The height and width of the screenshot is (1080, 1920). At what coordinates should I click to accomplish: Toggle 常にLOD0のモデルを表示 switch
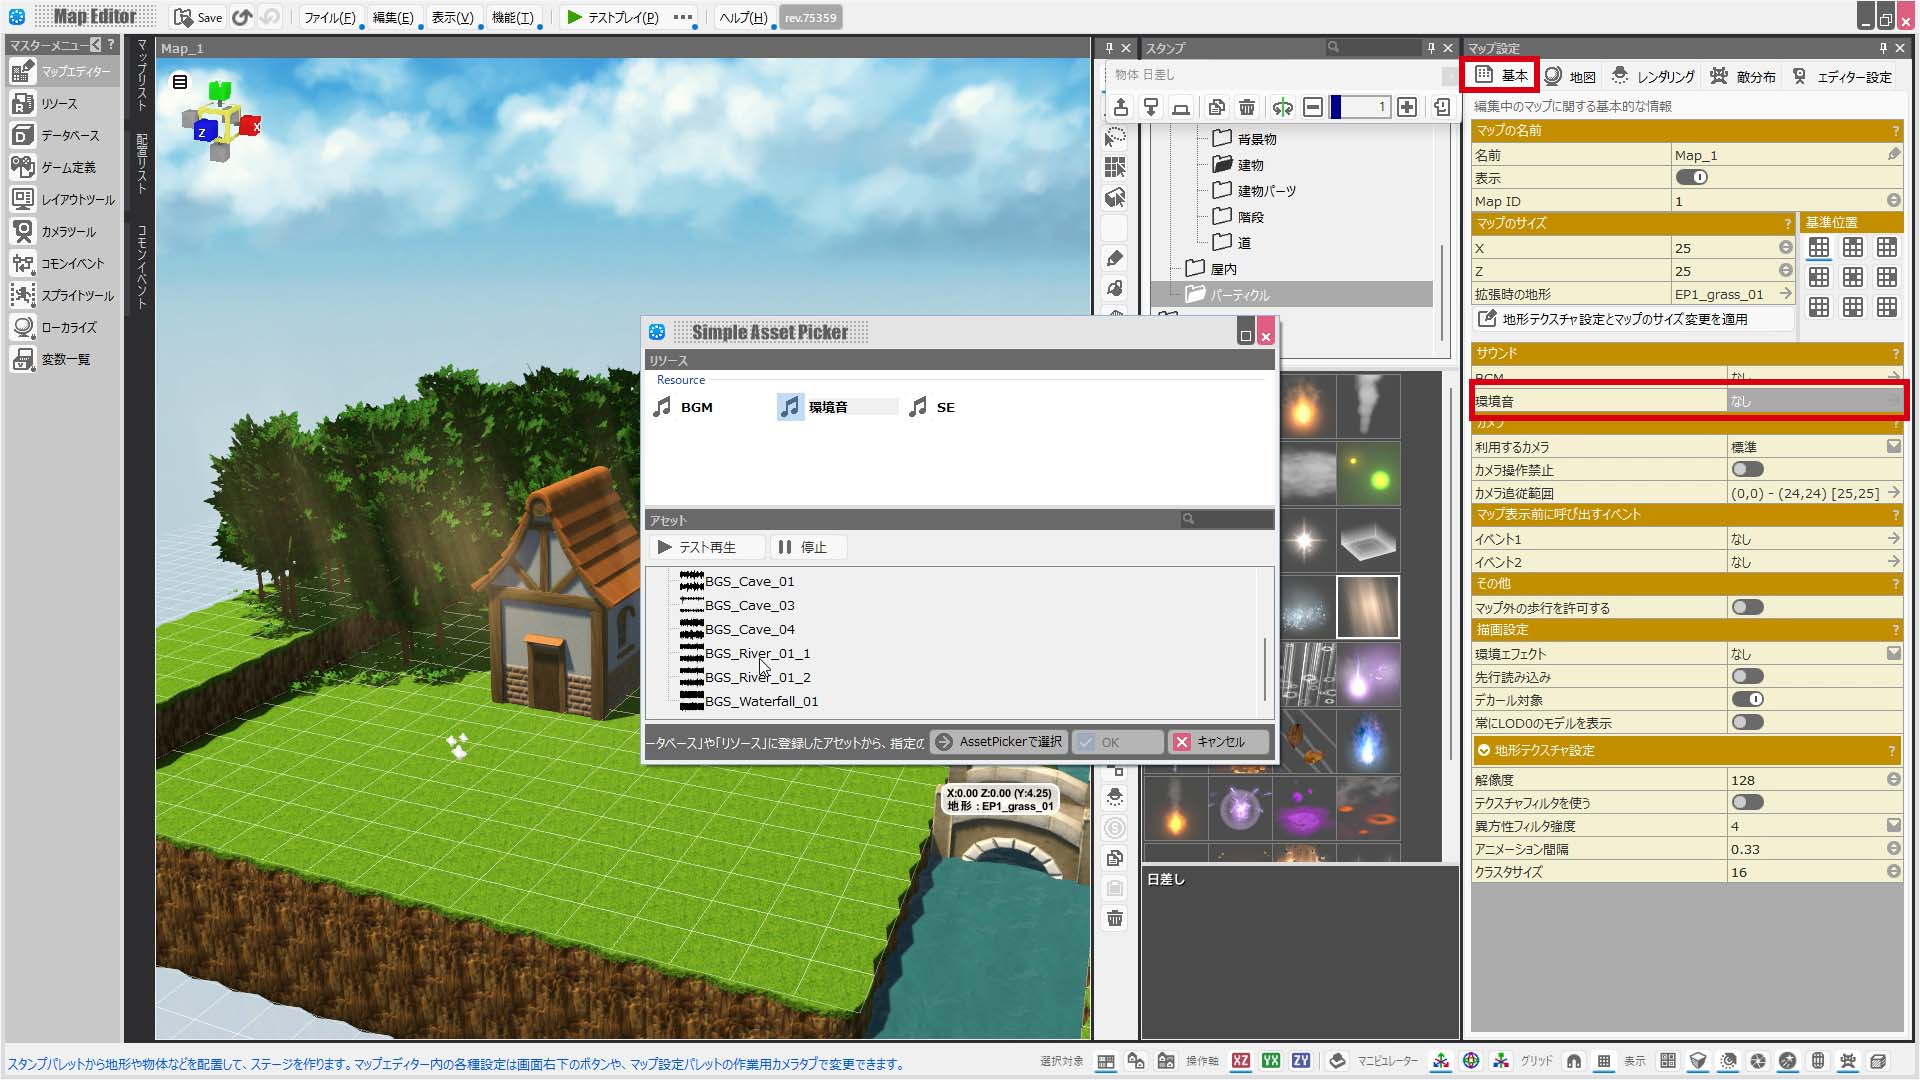1748,723
